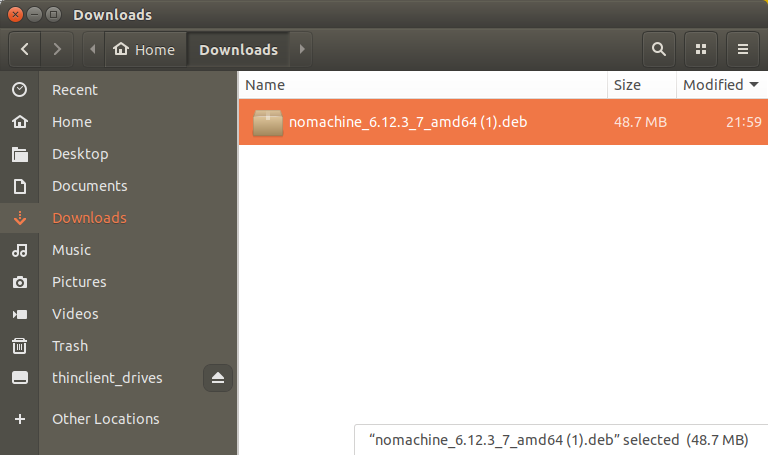Click the Music note icon in the sidebar
Image resolution: width=768 pixels, height=455 pixels.
click(20, 250)
